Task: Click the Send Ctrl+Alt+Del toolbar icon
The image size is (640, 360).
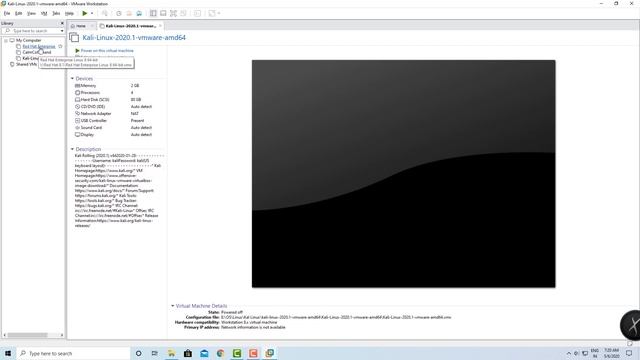Action: tap(104, 13)
